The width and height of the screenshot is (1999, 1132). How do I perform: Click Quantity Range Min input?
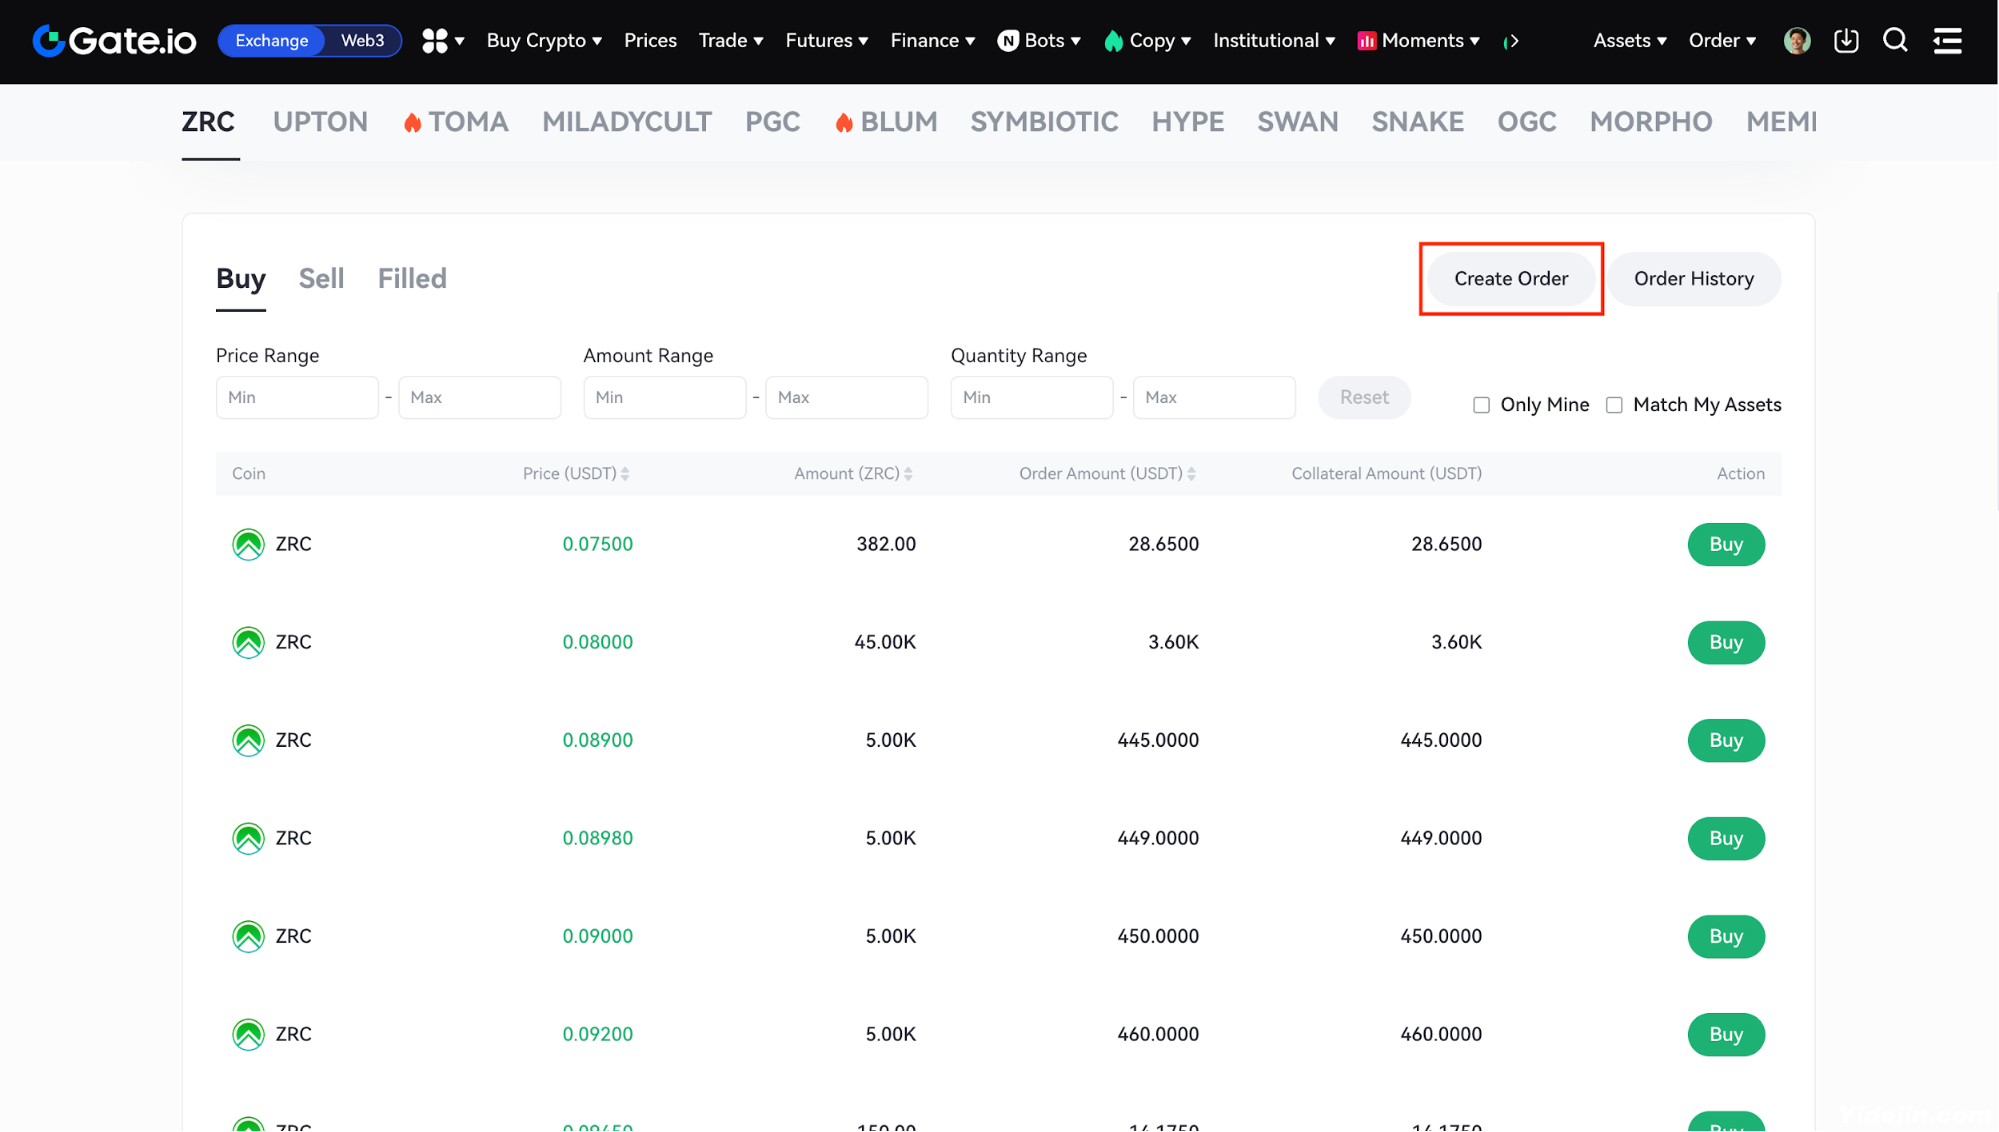(x=1031, y=397)
